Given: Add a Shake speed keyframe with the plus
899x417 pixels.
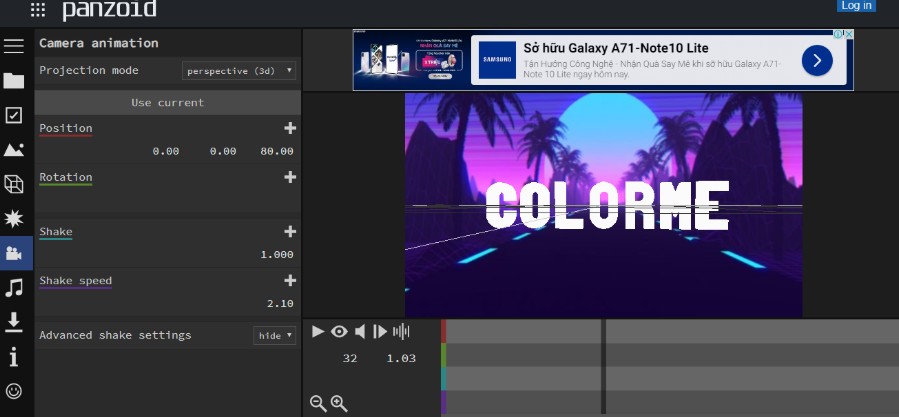Looking at the screenshot, I should [290, 280].
